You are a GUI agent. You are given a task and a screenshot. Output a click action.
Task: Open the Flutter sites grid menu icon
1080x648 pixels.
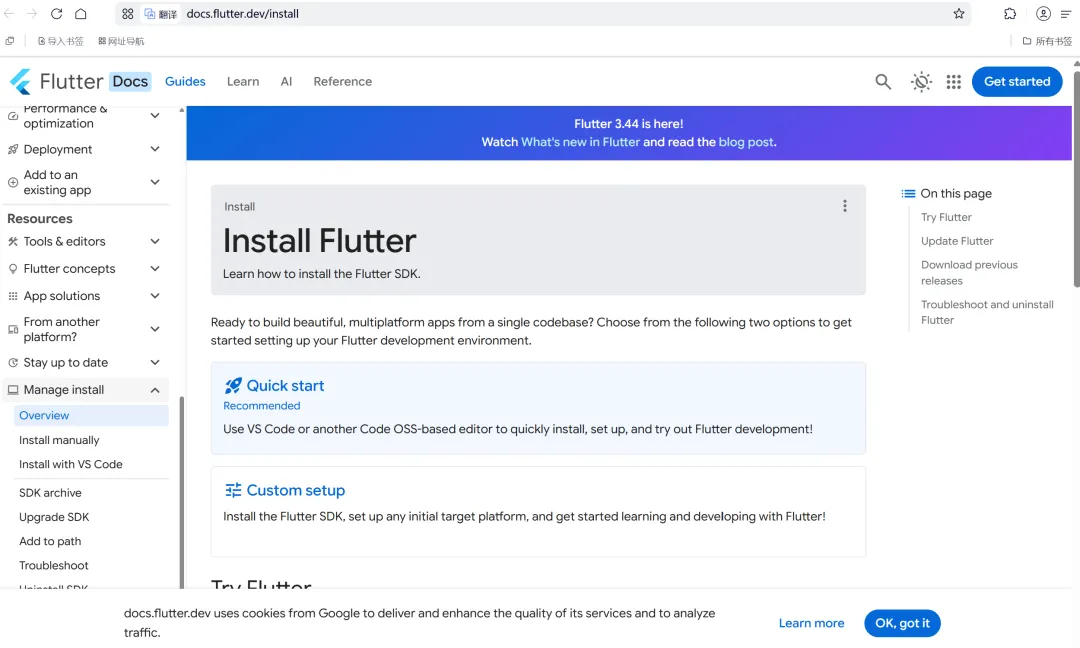[953, 81]
